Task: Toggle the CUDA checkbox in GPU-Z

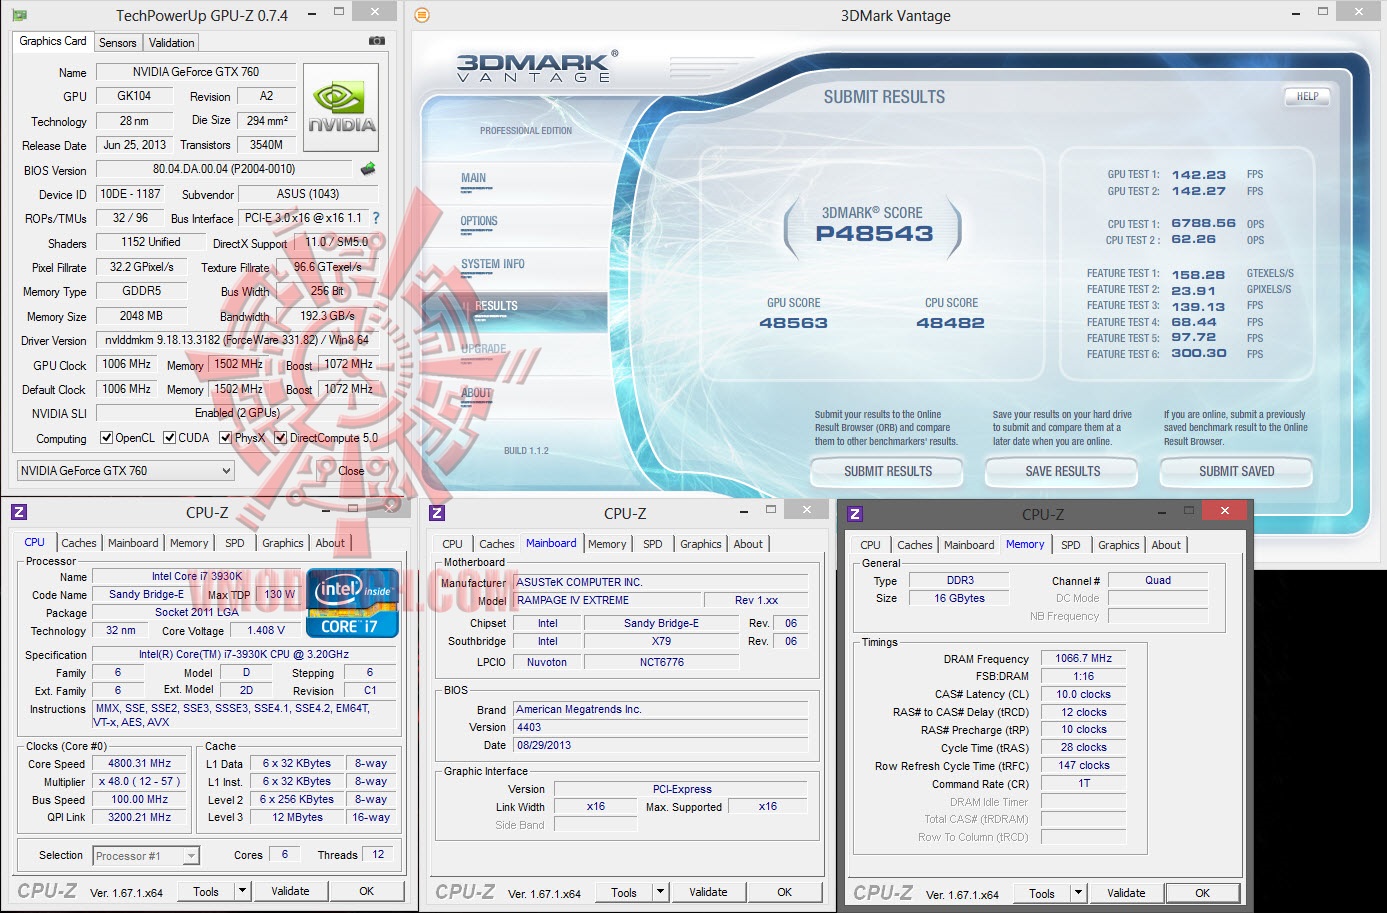Action: 170,438
